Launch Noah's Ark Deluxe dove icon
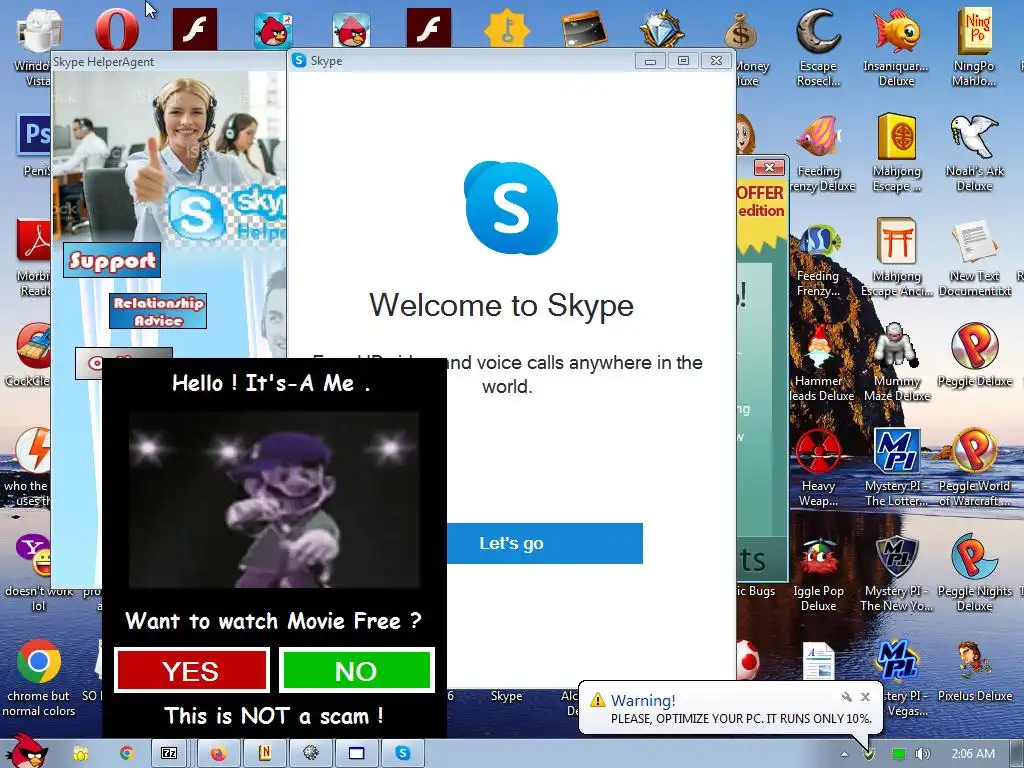Viewport: 1024px width, 768px height. point(974,136)
